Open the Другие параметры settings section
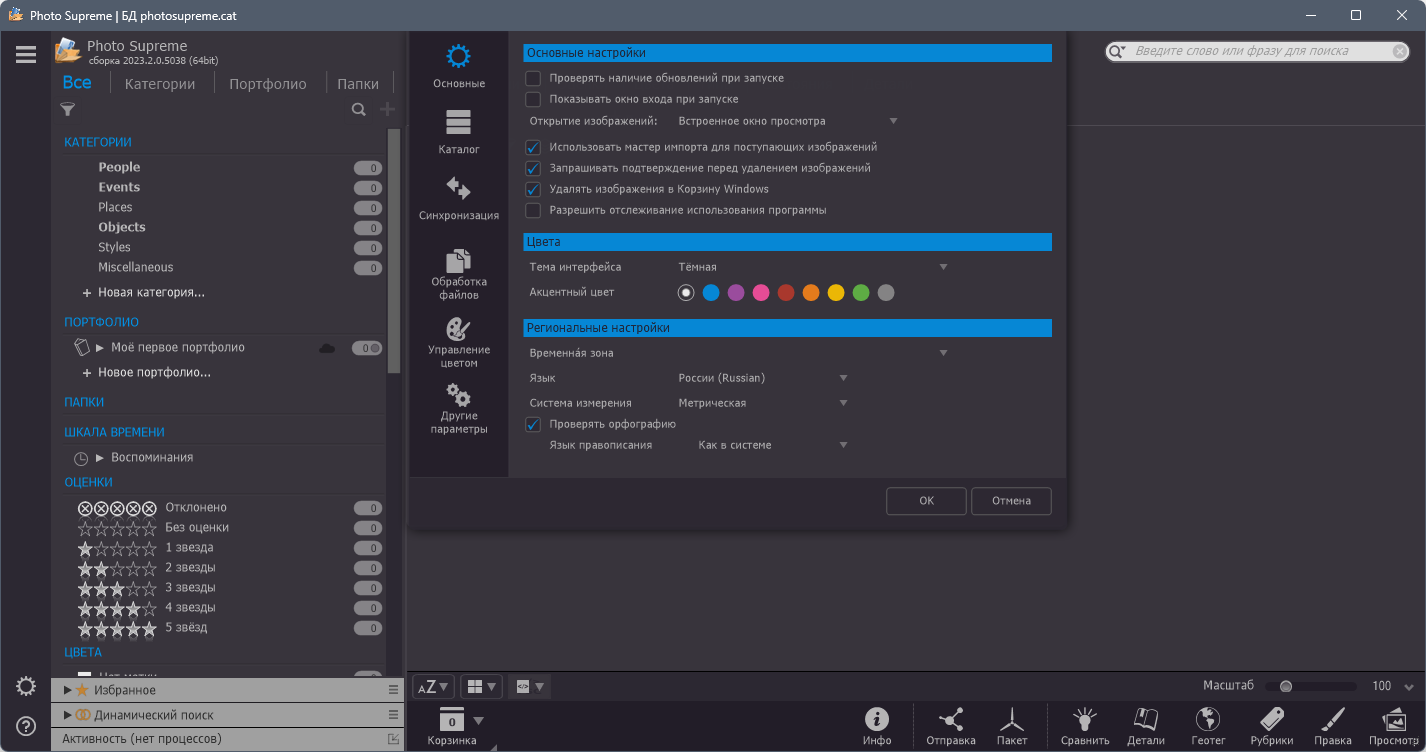This screenshot has height=752, width=1426. click(x=459, y=407)
